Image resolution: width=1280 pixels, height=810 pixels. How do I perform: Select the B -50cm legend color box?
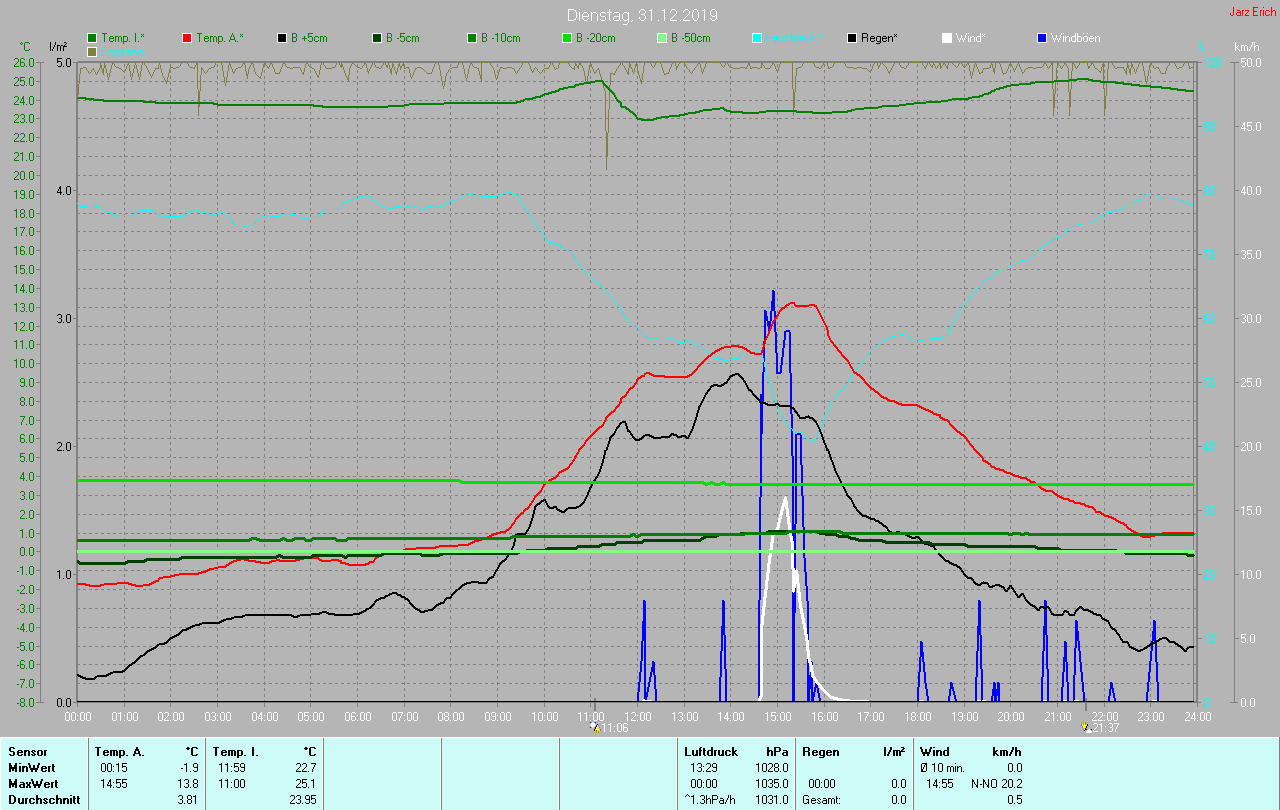click(662, 38)
